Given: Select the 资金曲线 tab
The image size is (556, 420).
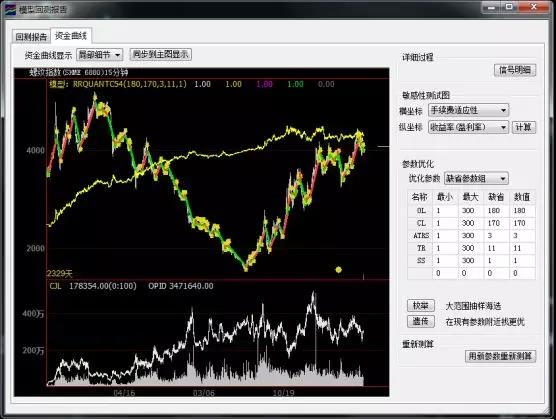Looking at the screenshot, I should (71, 35).
